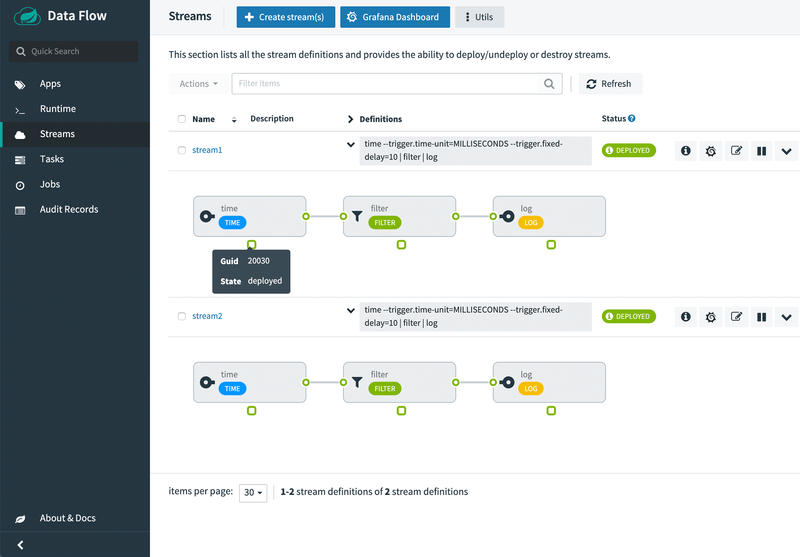Click the DEPLOYED status badge of stream1

(x=629, y=150)
